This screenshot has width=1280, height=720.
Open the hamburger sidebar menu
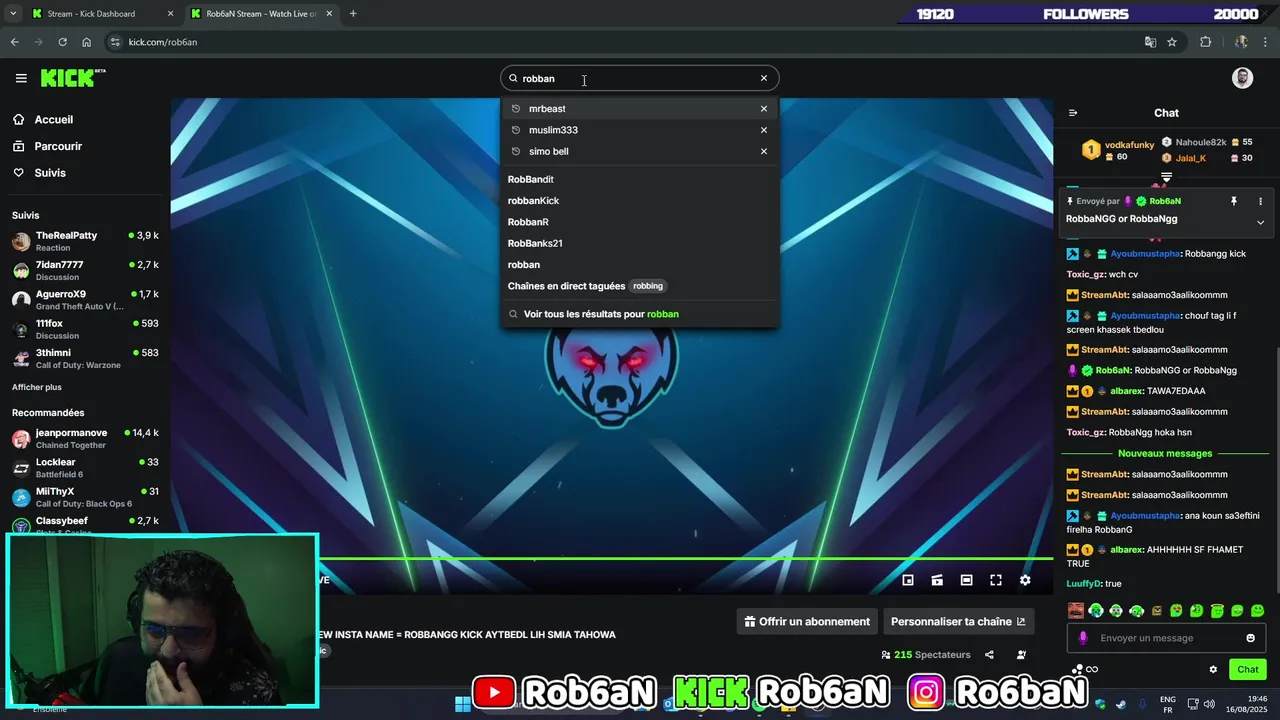click(21, 78)
